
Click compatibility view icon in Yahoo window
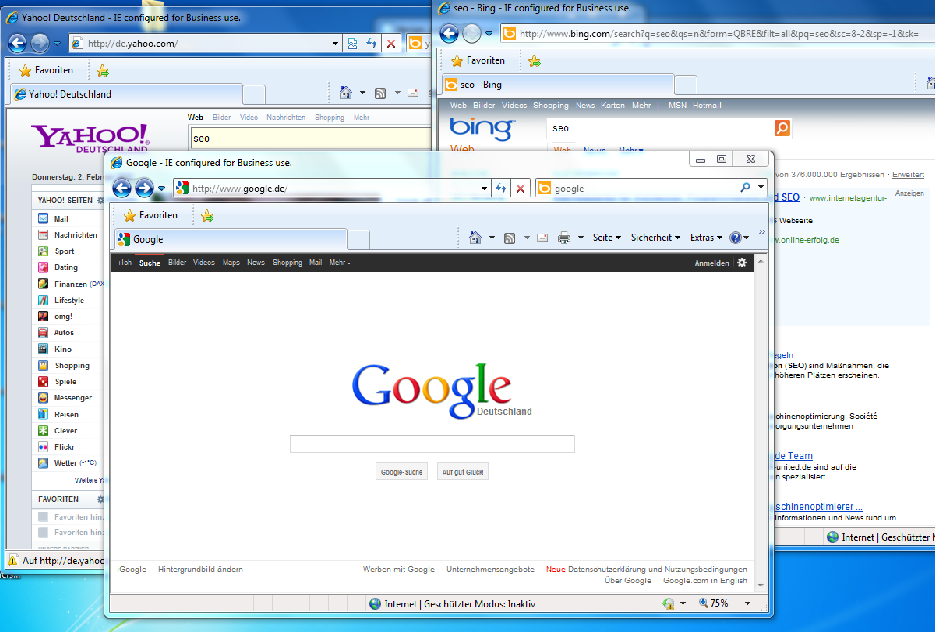352,43
